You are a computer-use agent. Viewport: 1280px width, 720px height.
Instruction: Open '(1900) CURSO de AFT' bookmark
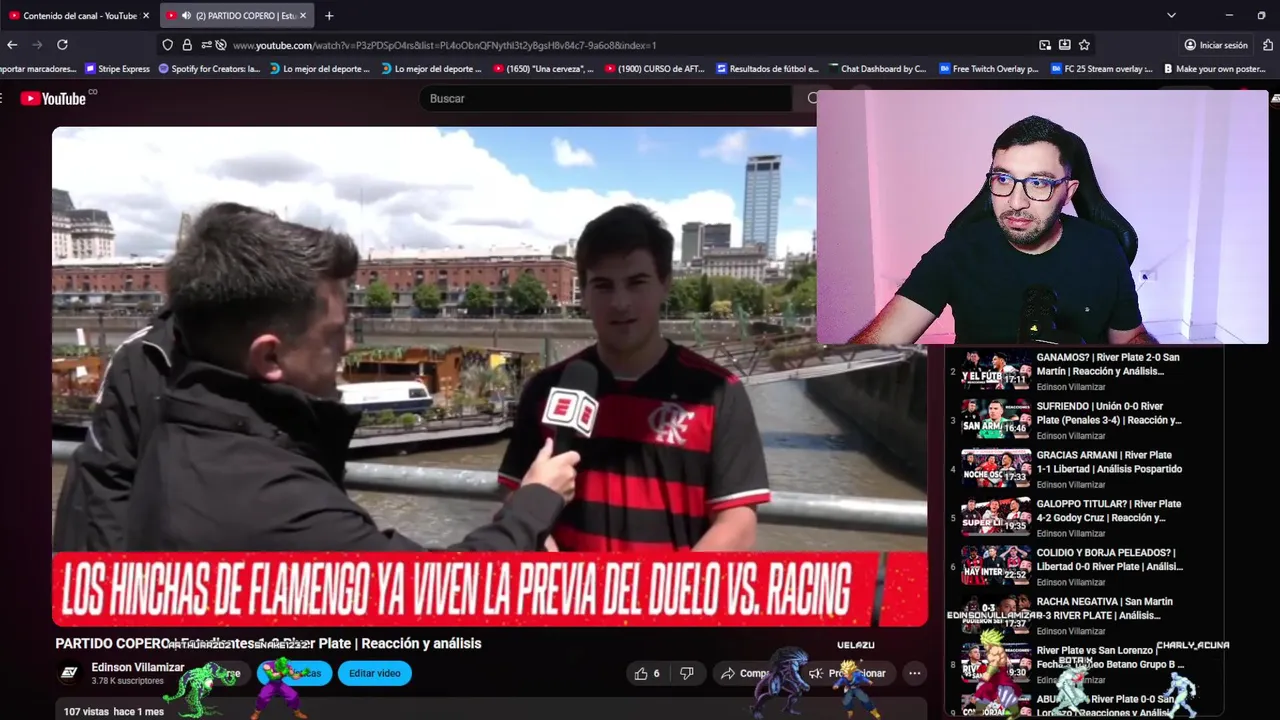pyautogui.click(x=655, y=69)
